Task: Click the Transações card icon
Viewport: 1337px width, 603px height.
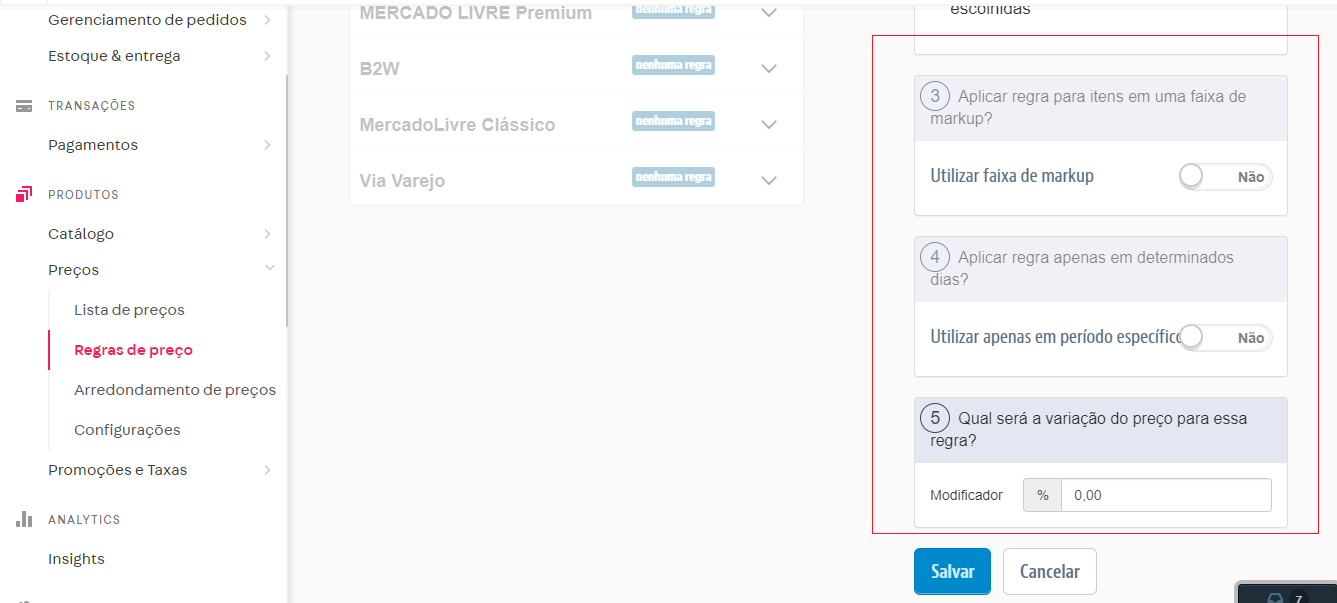Action: (24, 106)
